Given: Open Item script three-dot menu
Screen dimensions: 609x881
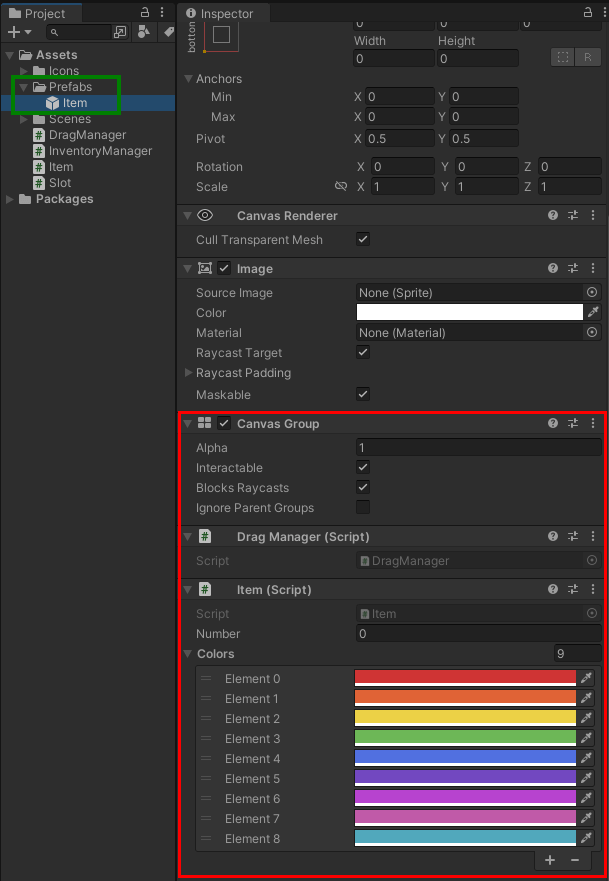Looking at the screenshot, I should [x=593, y=589].
